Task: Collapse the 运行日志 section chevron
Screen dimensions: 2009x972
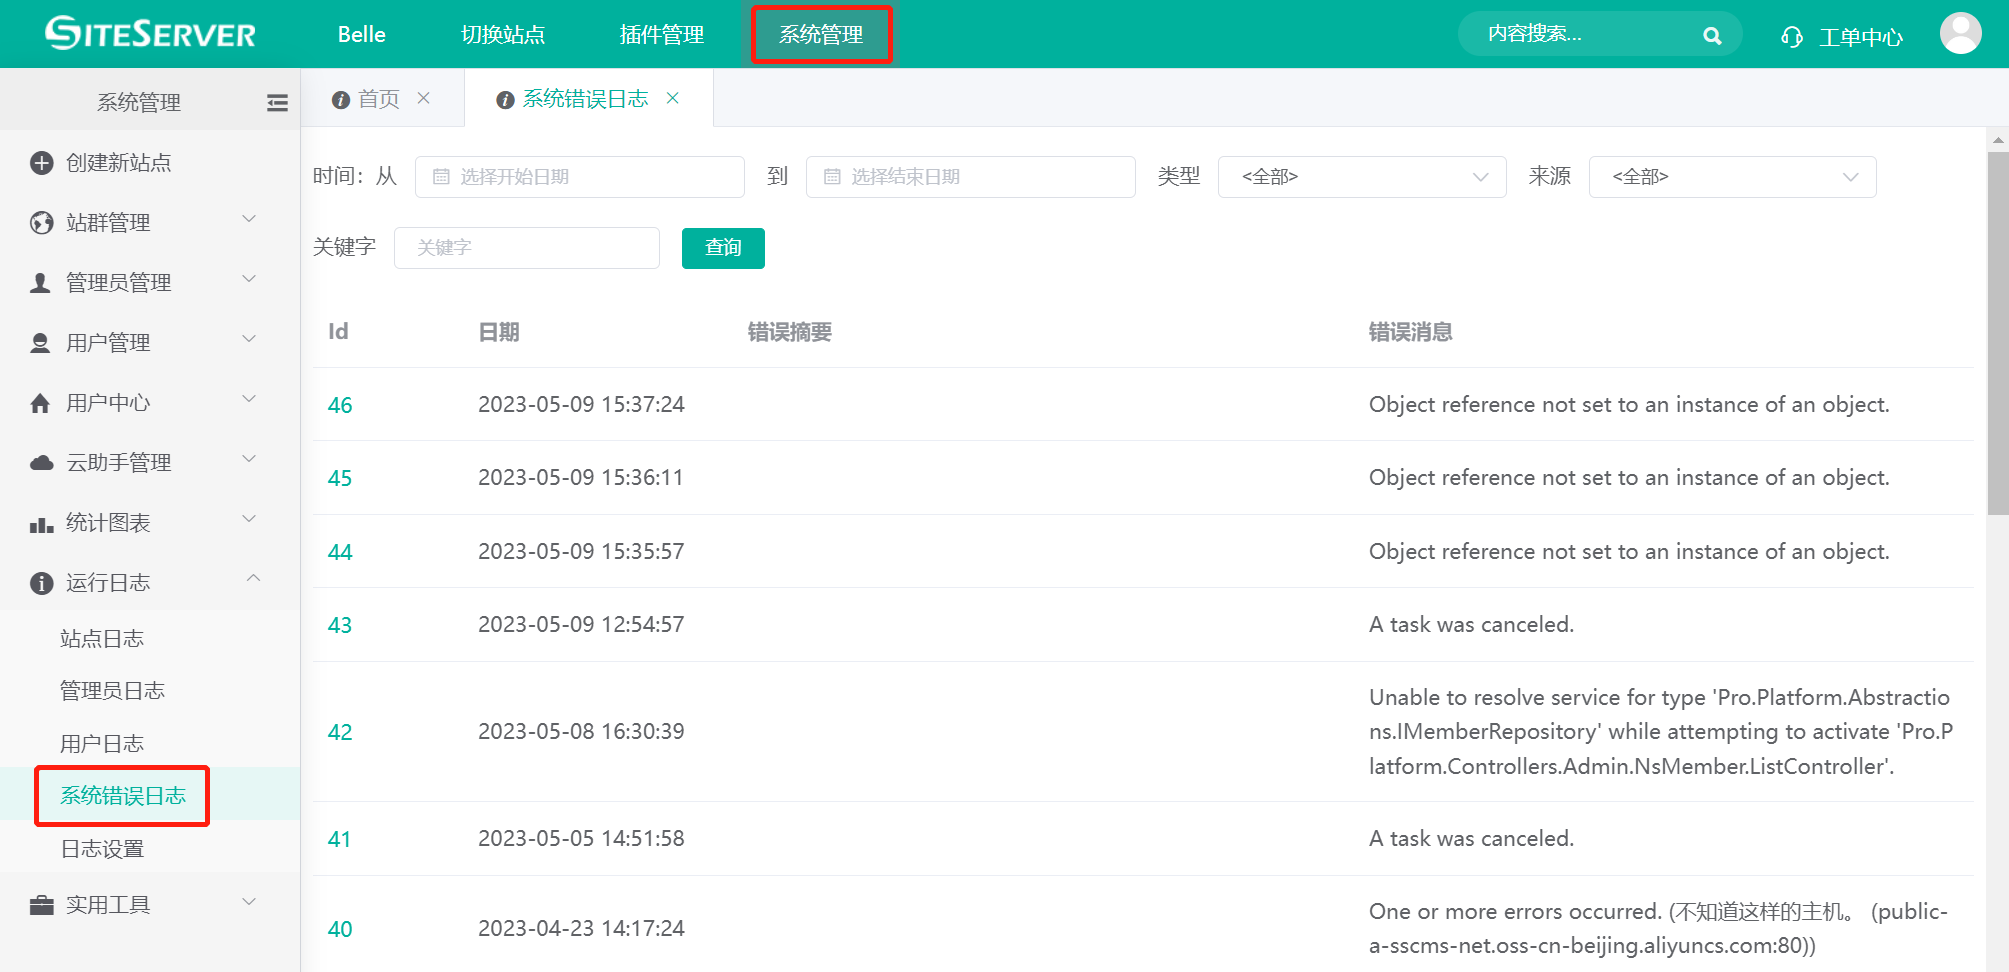Action: tap(253, 579)
